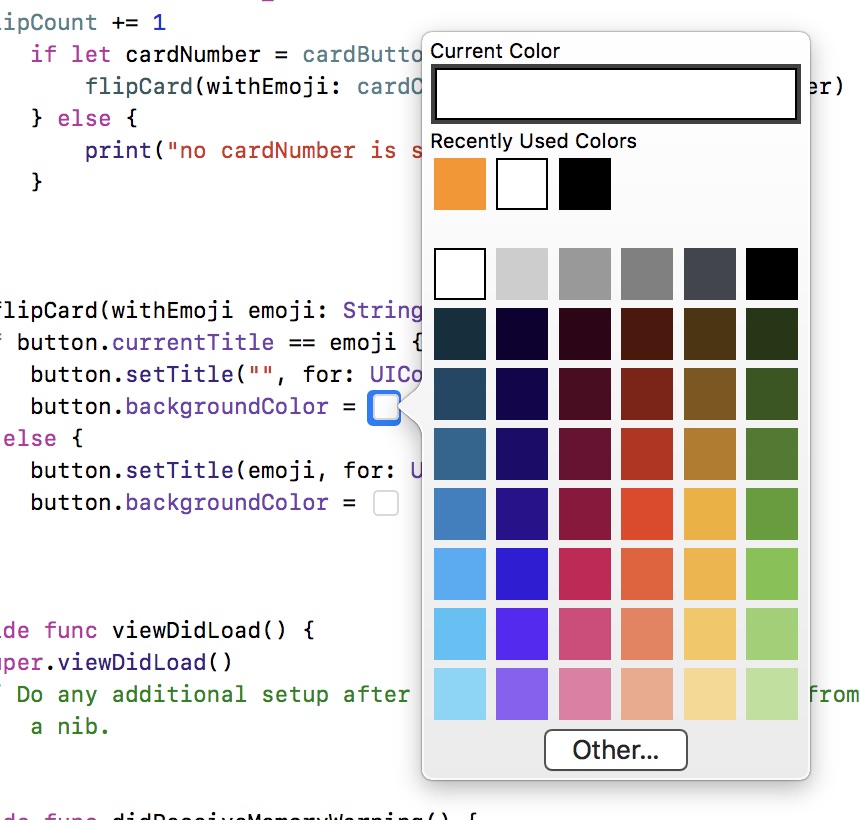Click the '+= 1' expression
860x820 pixels.
pyautogui.click(x=139, y=22)
